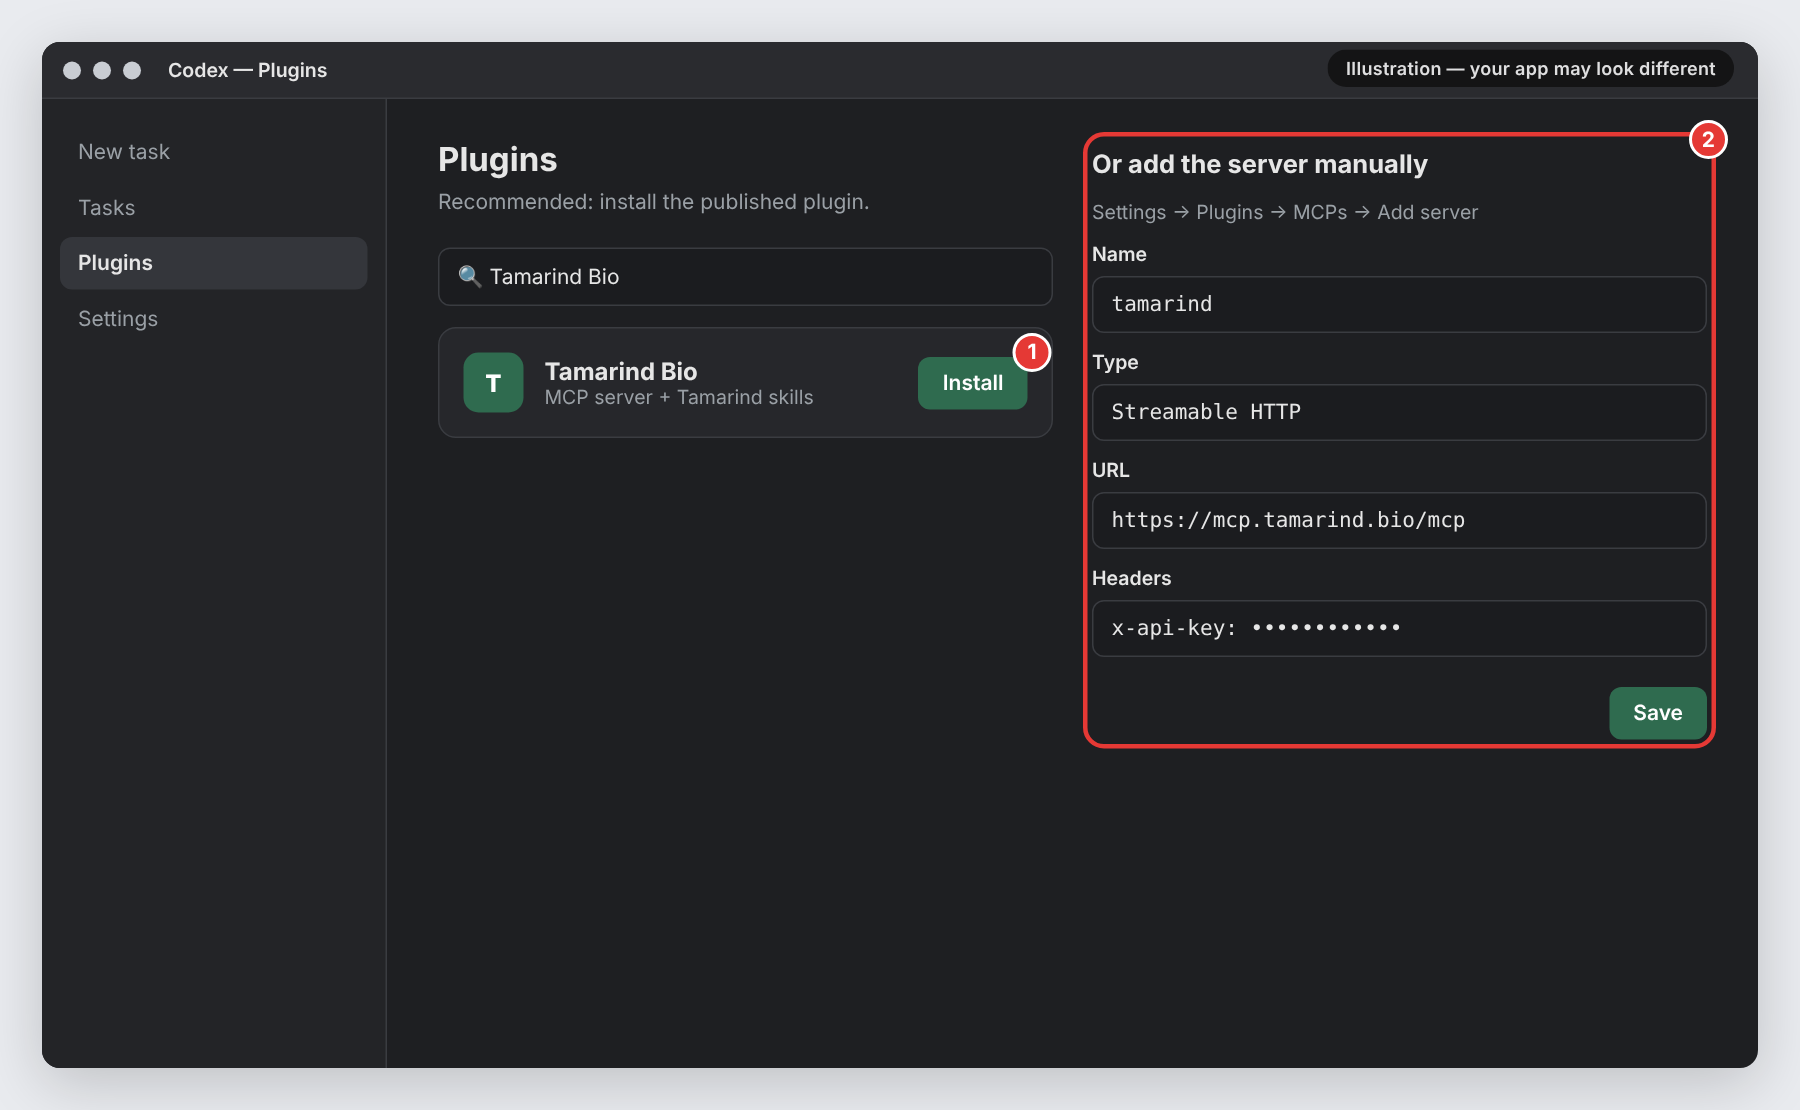Select Plugins sidebar item

[214, 263]
